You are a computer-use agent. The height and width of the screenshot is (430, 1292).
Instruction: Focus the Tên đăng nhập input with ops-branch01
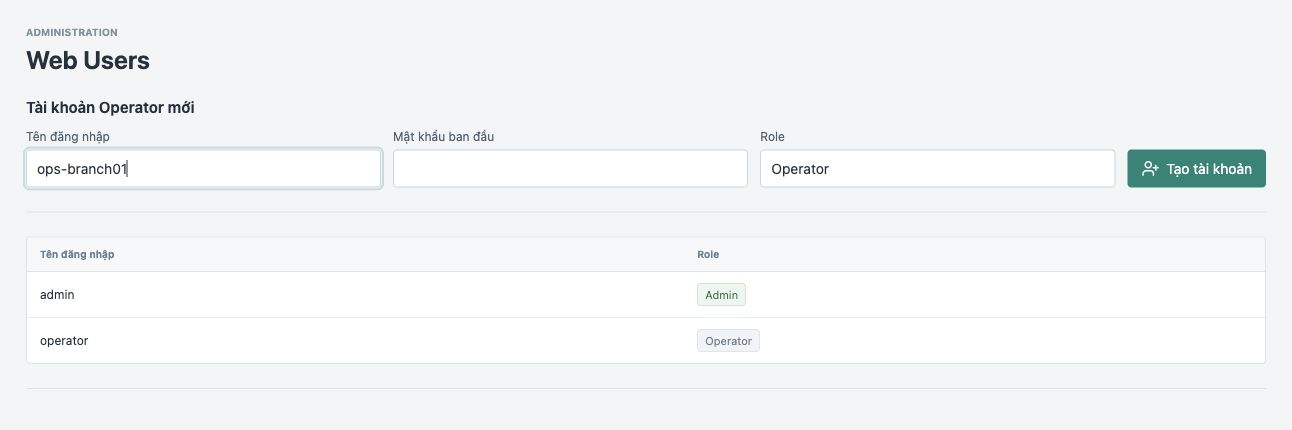click(203, 169)
